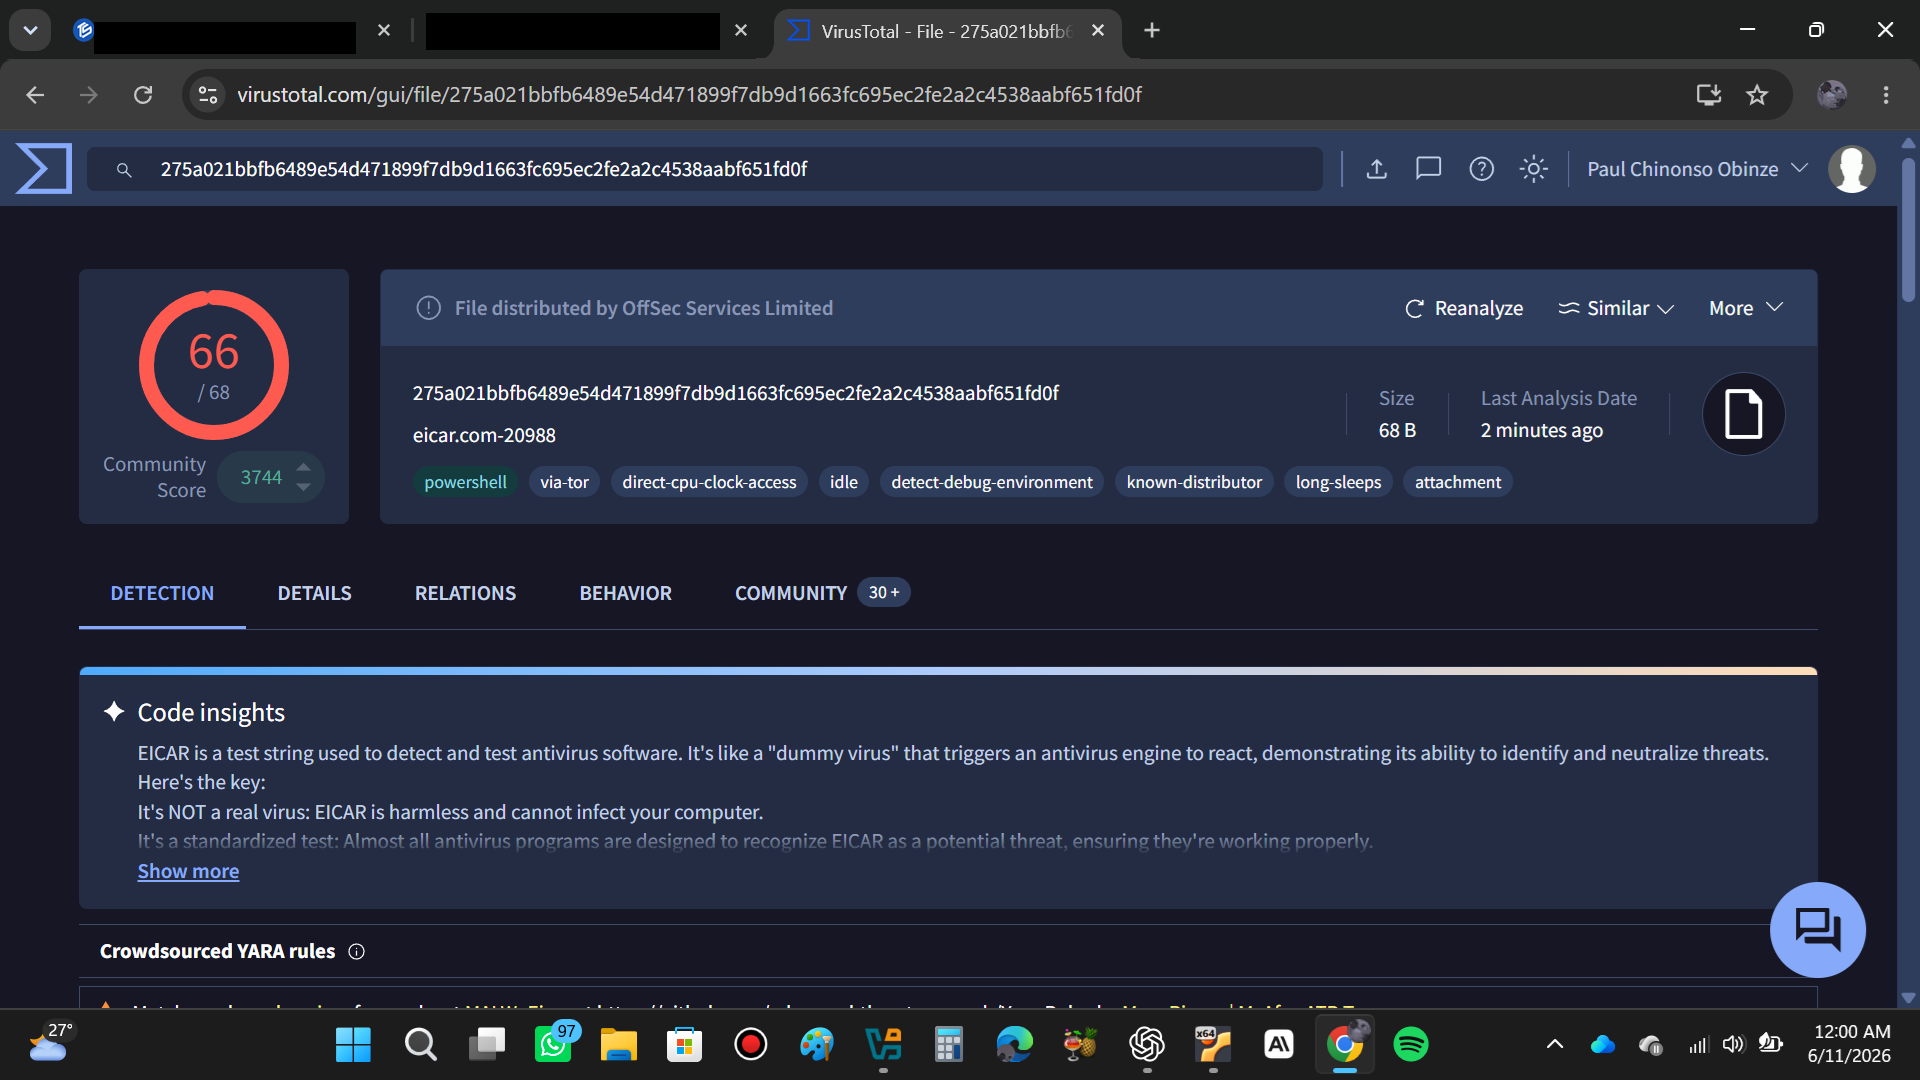Screen dimensions: 1920x1080
Task: Open the user profile avatar
Action: coord(1852,169)
